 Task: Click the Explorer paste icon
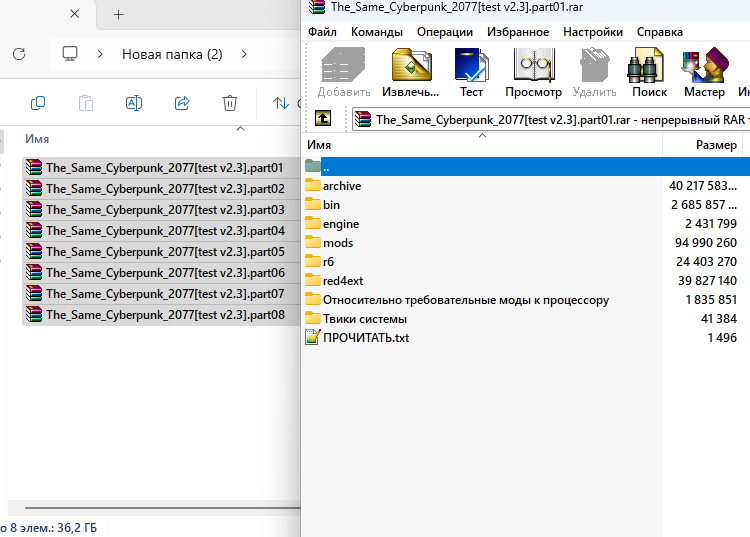coord(86,103)
